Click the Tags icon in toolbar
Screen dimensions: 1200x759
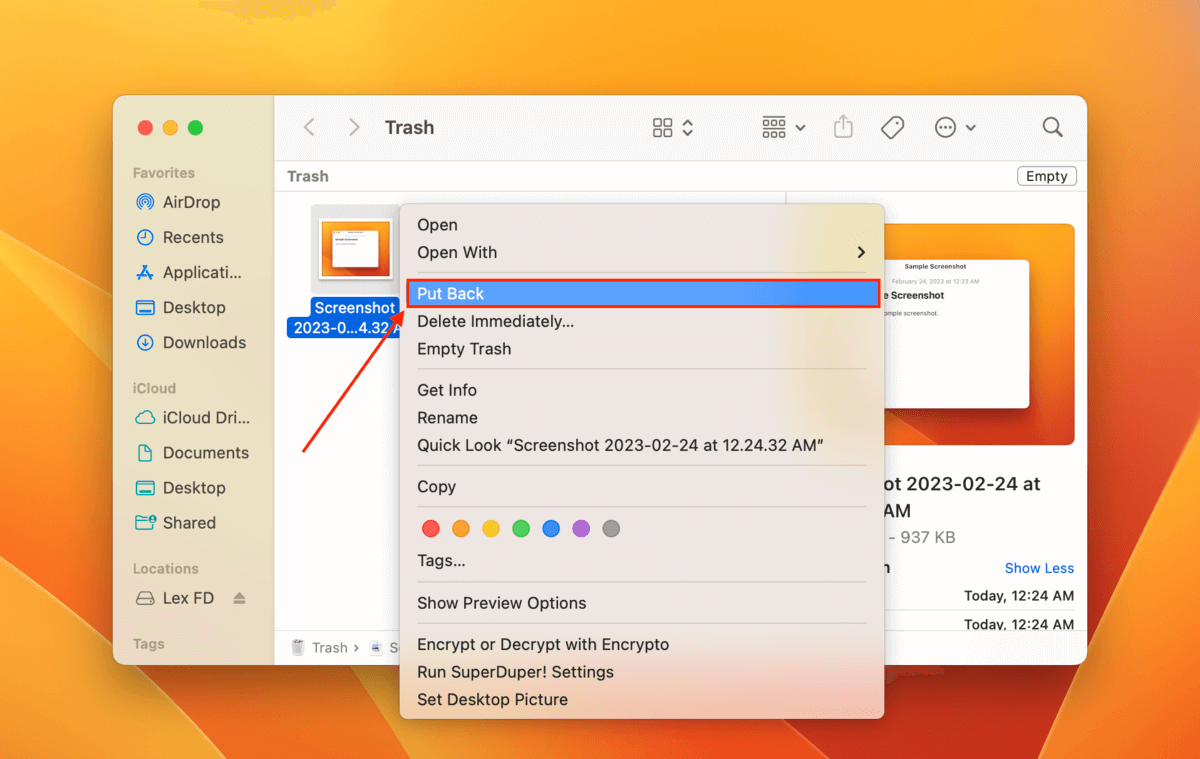892,127
